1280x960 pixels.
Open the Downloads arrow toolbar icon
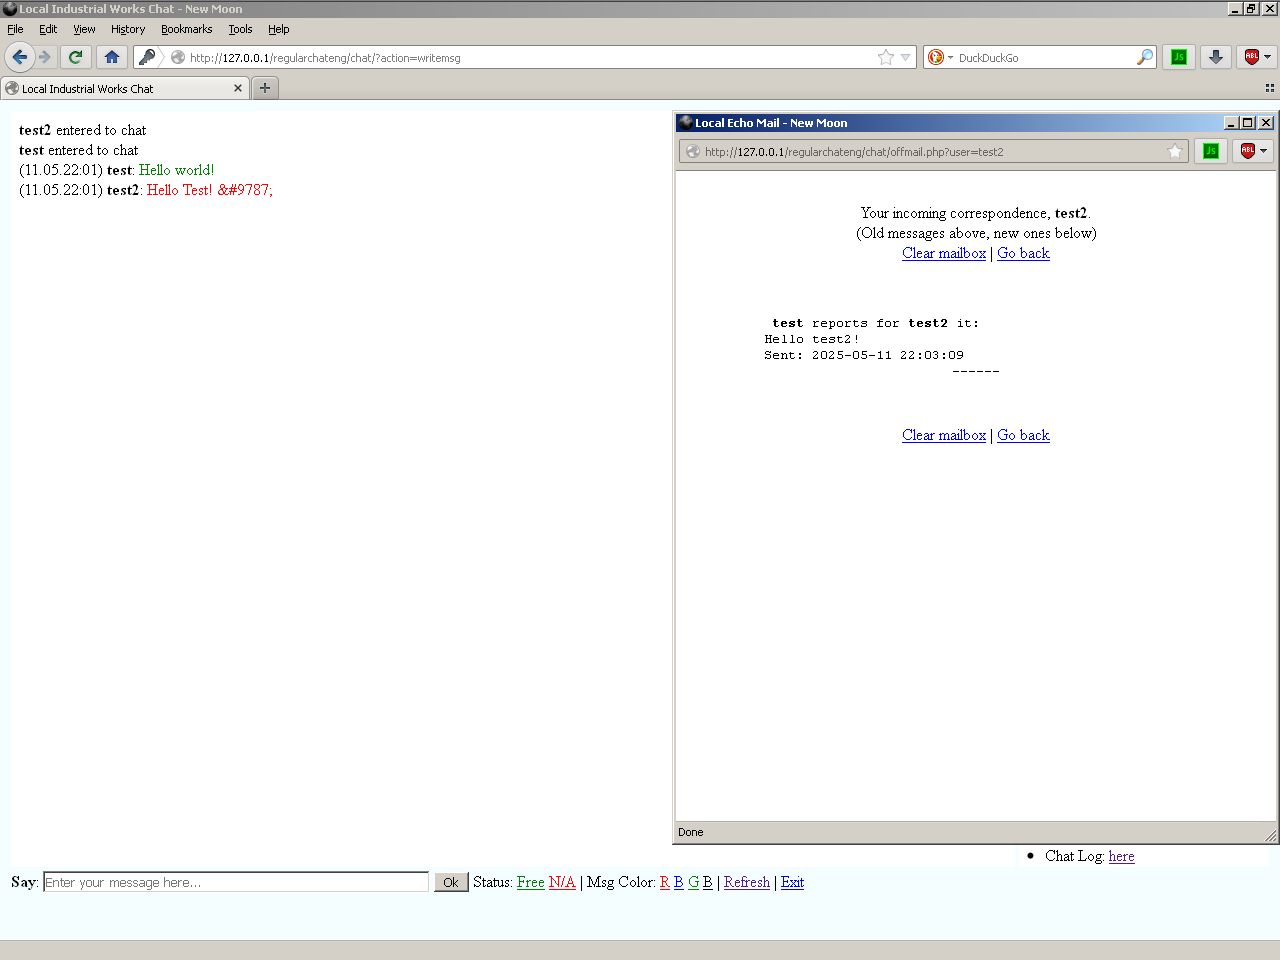(1215, 57)
